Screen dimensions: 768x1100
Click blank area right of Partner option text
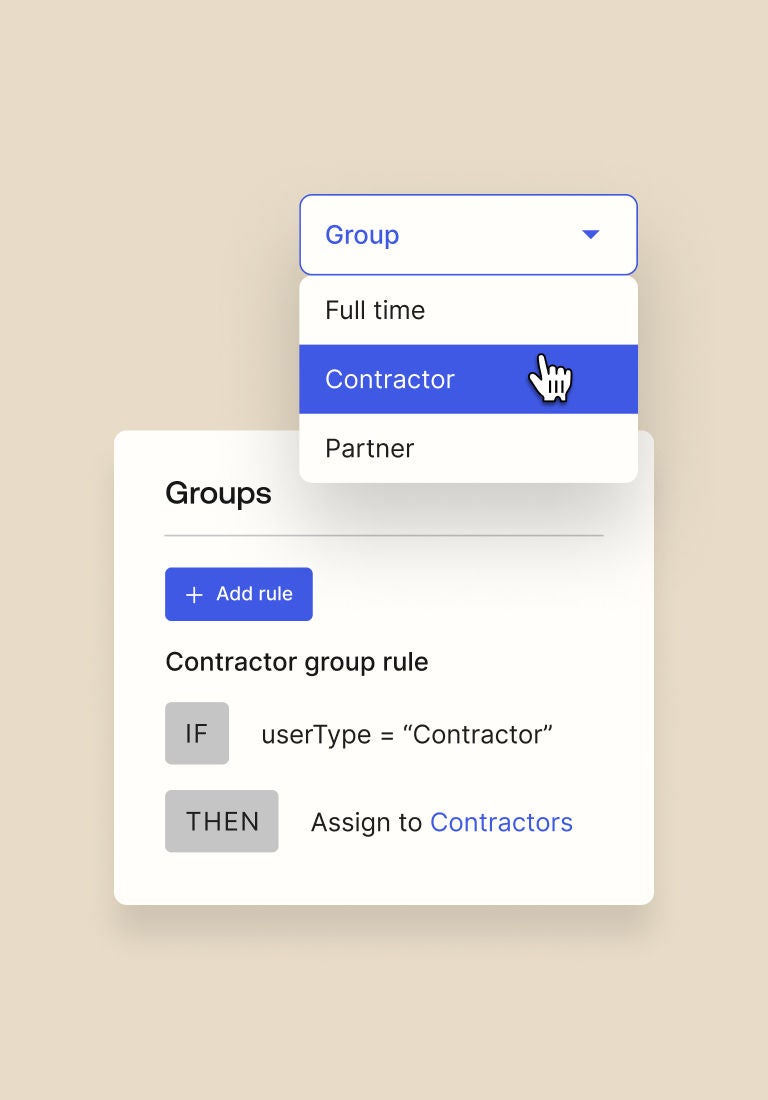530,448
